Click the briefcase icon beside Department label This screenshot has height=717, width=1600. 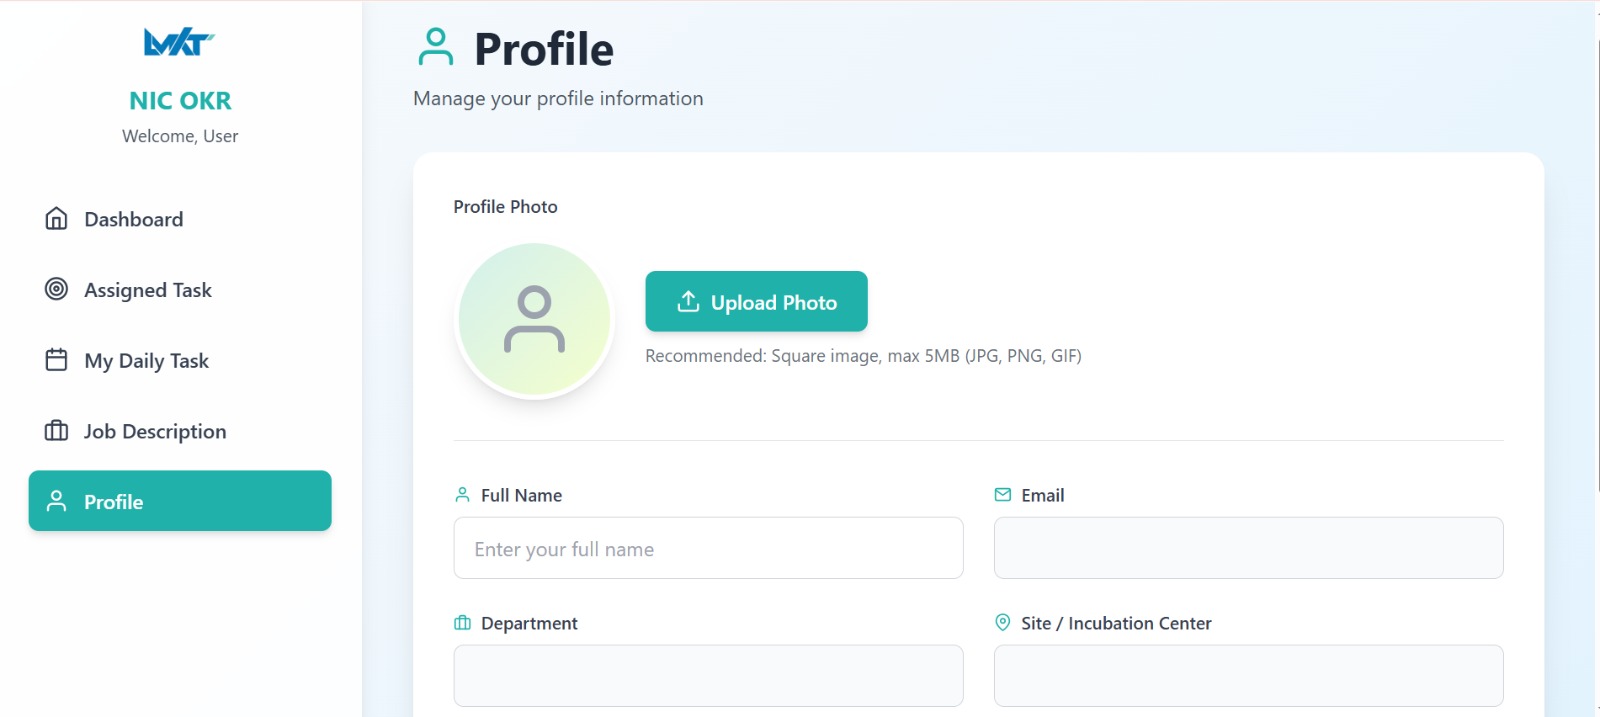pos(462,623)
